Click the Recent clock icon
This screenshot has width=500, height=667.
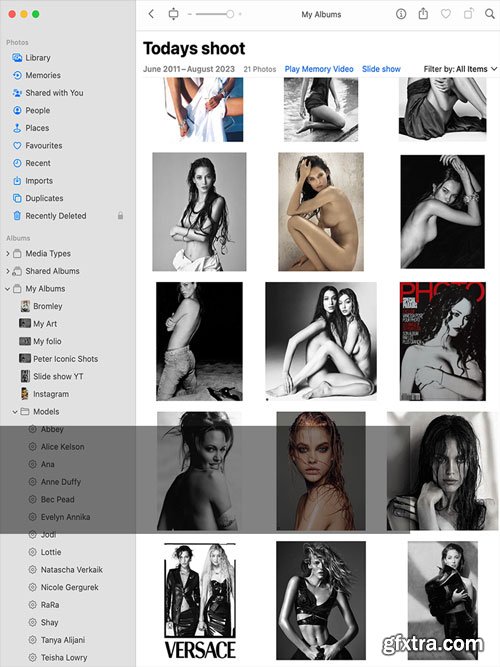tap(17, 163)
